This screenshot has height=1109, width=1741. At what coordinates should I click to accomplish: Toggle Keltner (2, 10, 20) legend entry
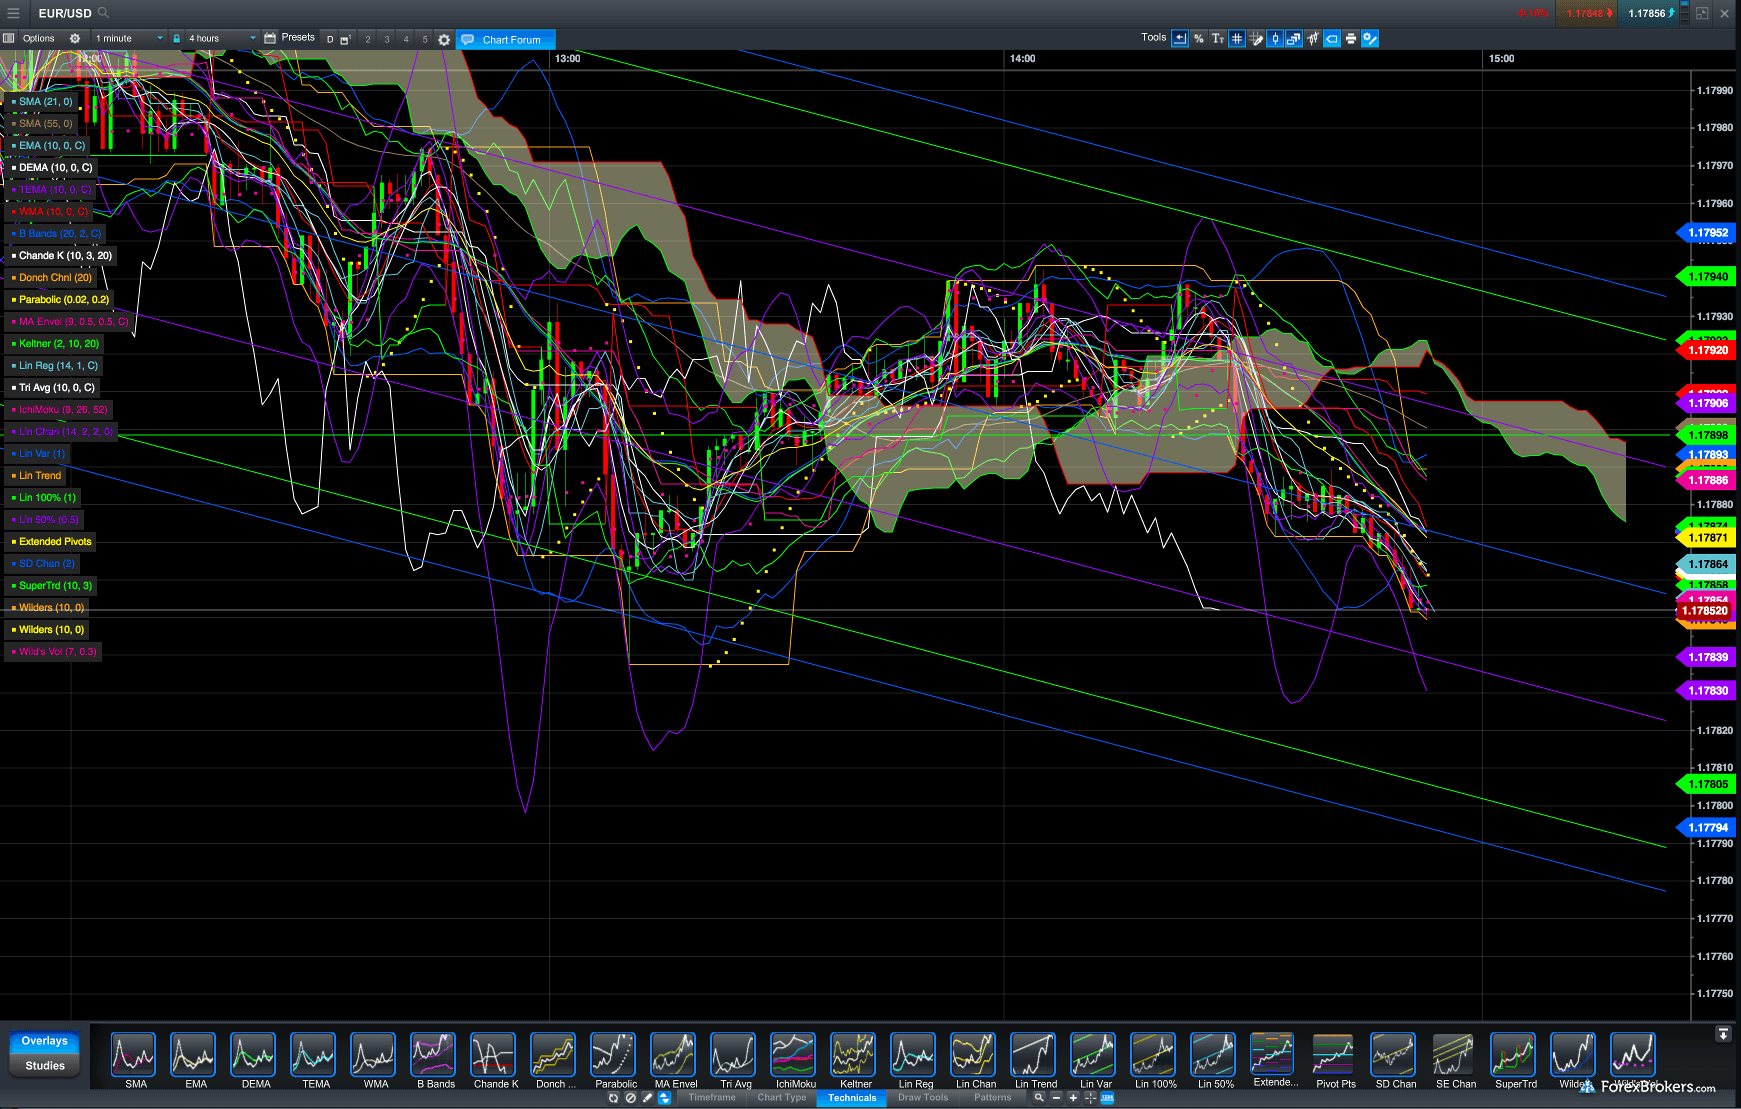click(55, 344)
